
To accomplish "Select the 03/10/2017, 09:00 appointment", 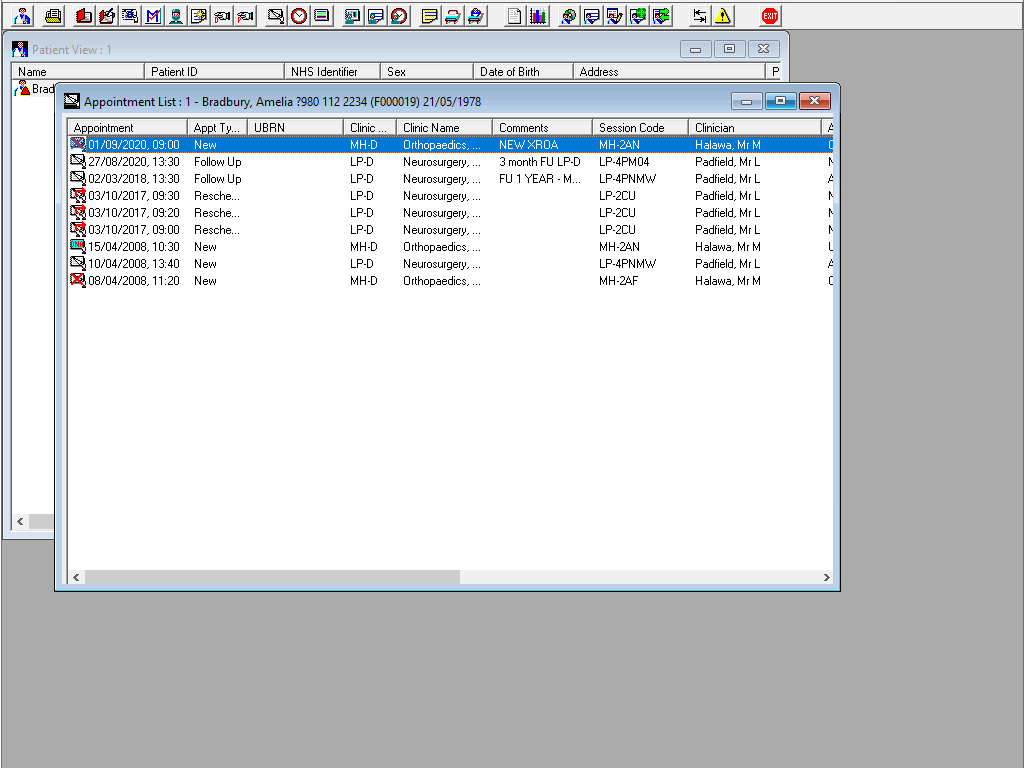I will pos(451,229).
